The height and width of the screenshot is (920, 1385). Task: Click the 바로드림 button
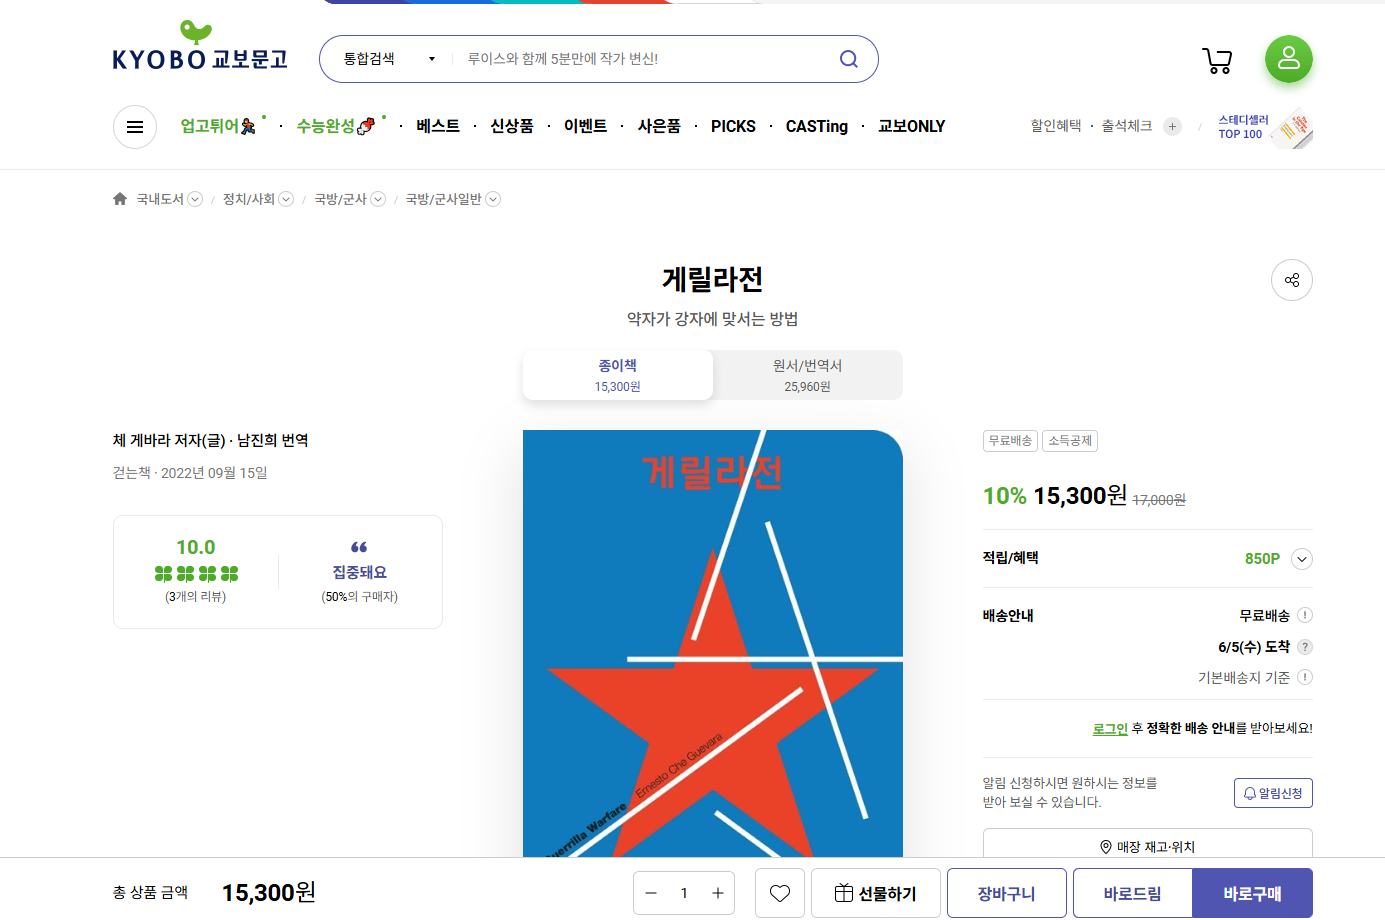(1133, 893)
